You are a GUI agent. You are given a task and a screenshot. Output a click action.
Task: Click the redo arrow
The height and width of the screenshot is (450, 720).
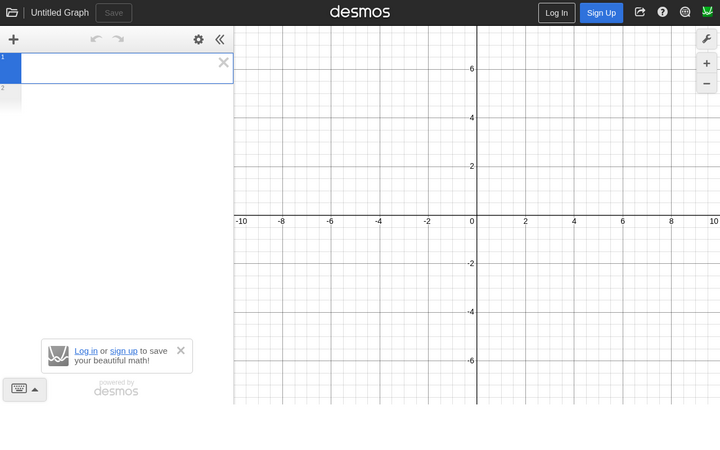(x=118, y=39)
